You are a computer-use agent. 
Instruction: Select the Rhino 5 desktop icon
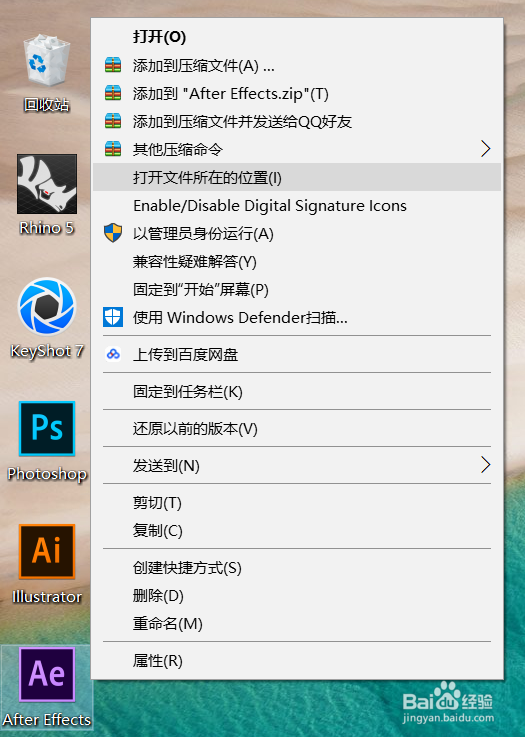(x=47, y=184)
